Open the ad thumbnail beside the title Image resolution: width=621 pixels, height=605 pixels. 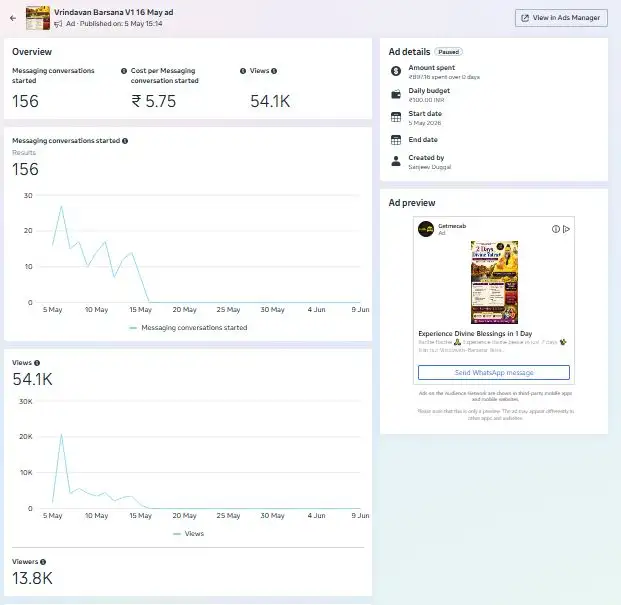[38, 18]
